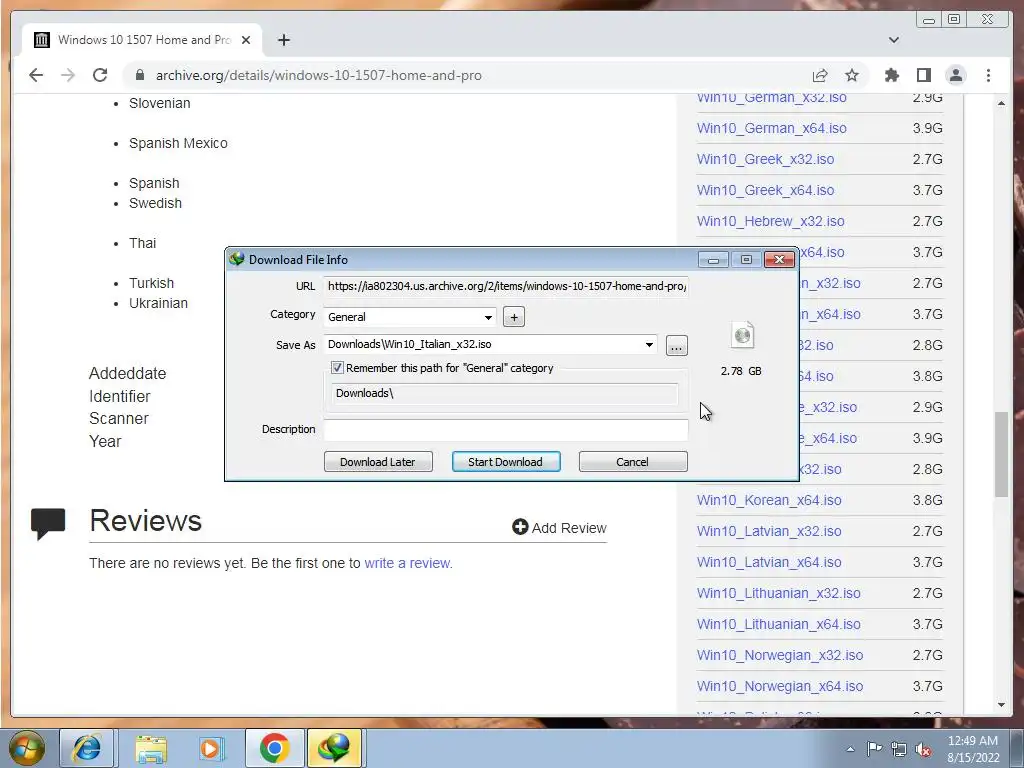
Task: Click the Action Center flag icon
Action: pos(874,748)
